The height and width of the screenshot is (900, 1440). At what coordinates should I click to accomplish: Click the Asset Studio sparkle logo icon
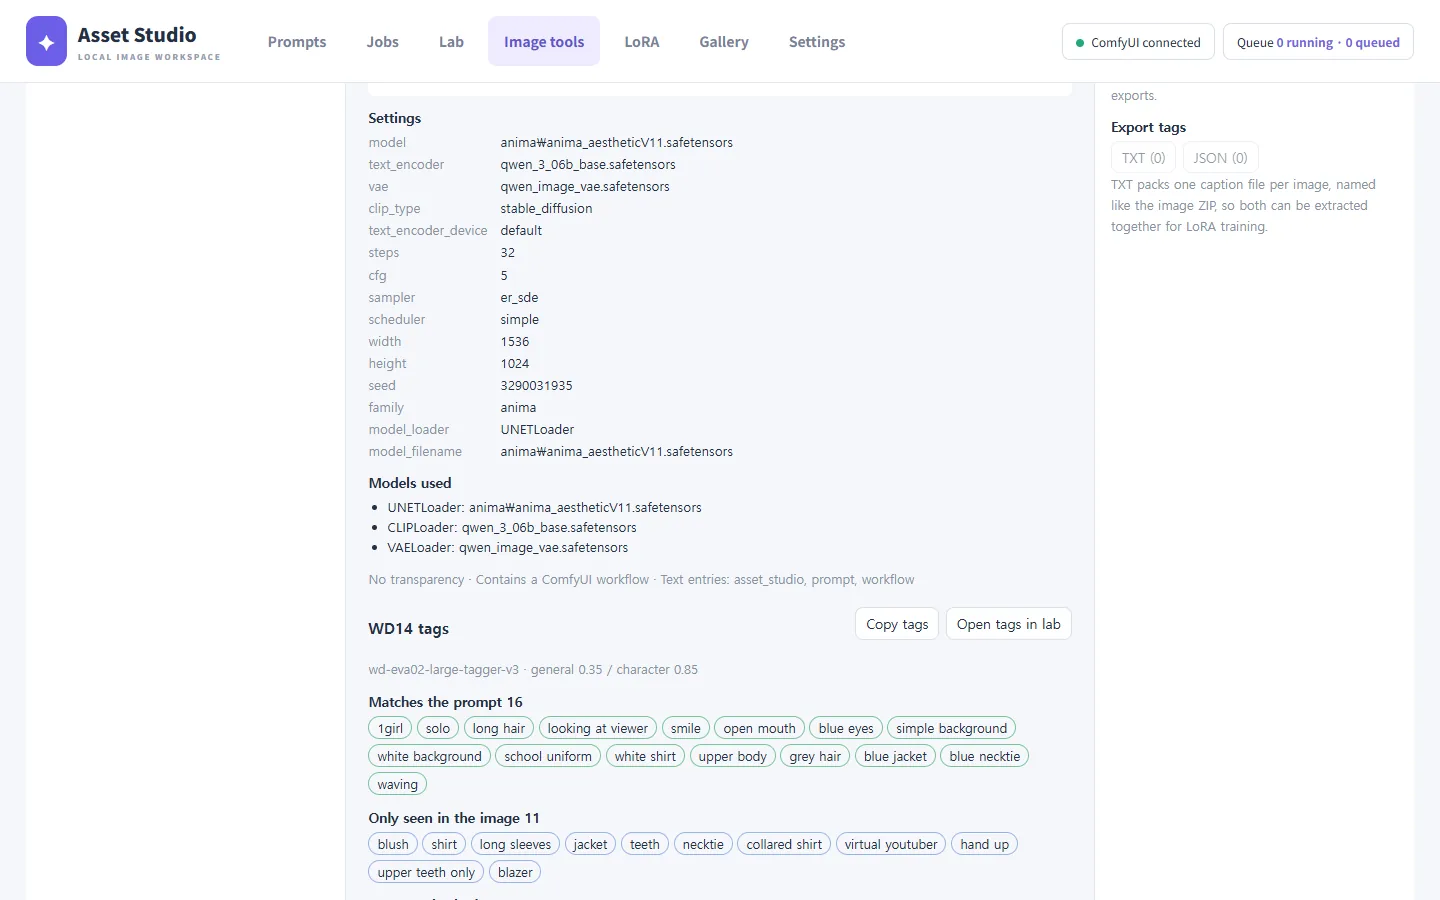(46, 41)
